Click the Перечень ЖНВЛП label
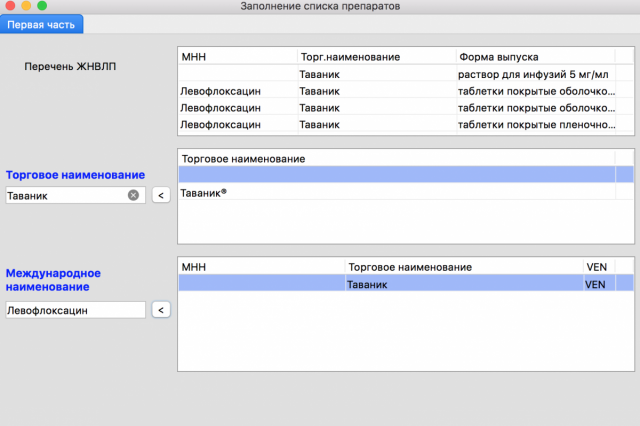 (x=70, y=66)
